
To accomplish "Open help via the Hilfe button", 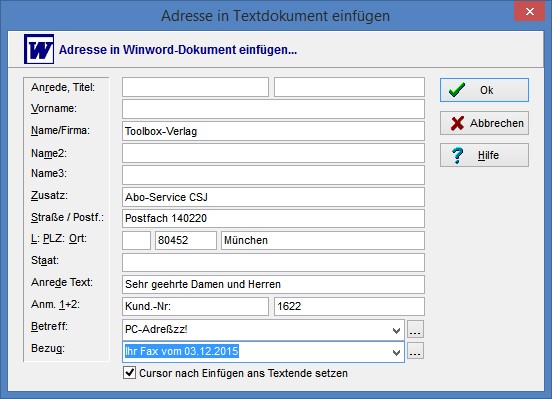I will (x=484, y=155).
